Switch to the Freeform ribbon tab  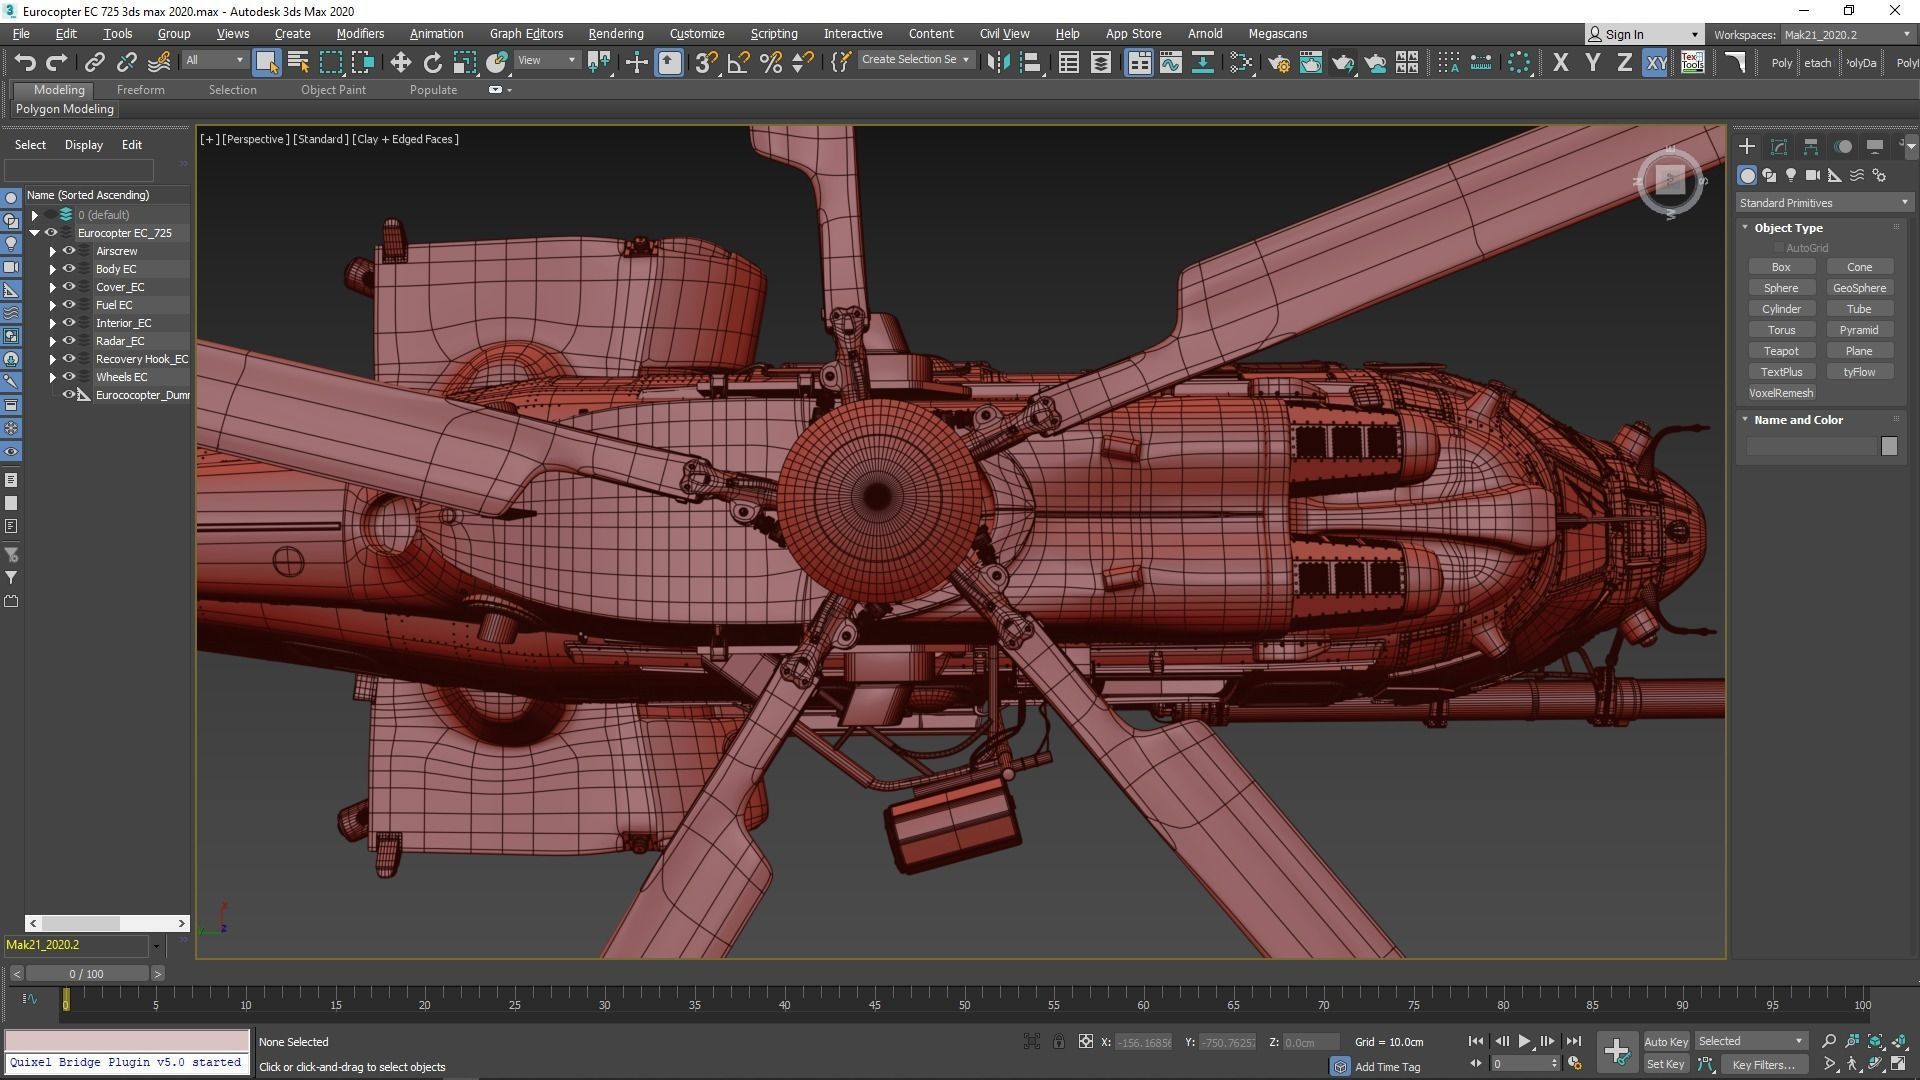140,90
